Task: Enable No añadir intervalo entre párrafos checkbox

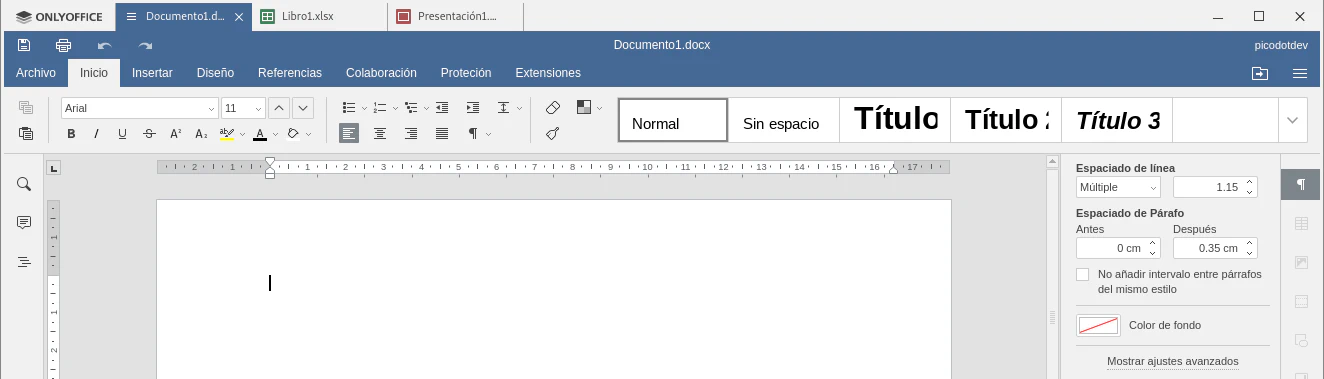Action: (1082, 274)
